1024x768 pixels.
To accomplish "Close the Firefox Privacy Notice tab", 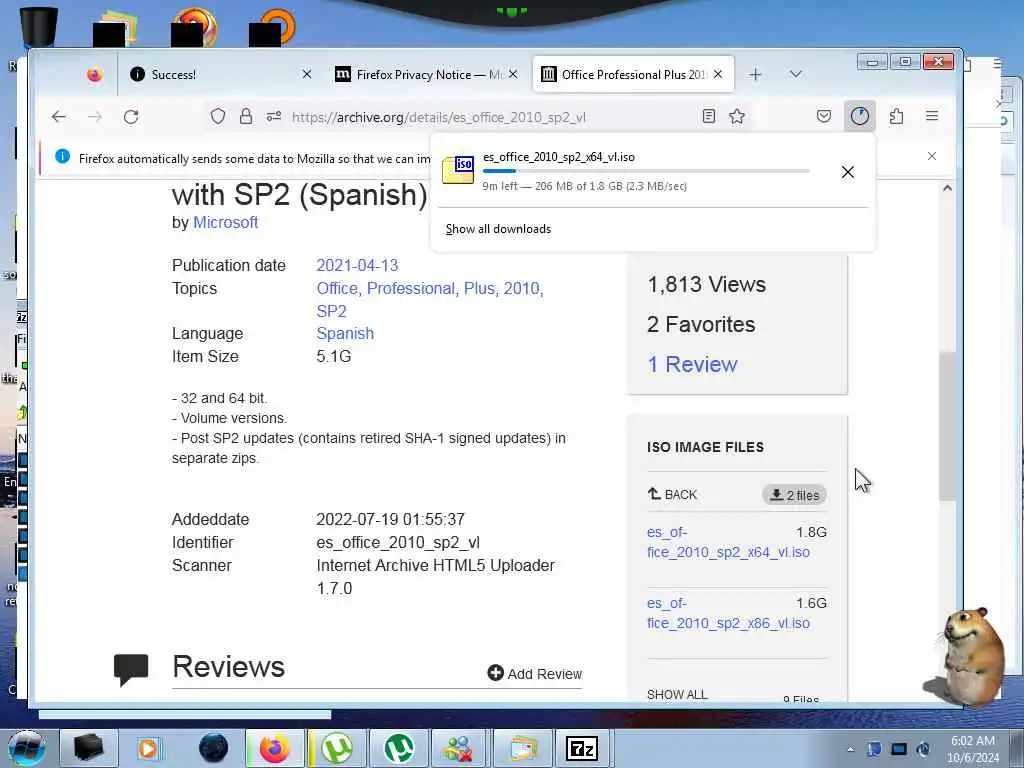I will (513, 74).
